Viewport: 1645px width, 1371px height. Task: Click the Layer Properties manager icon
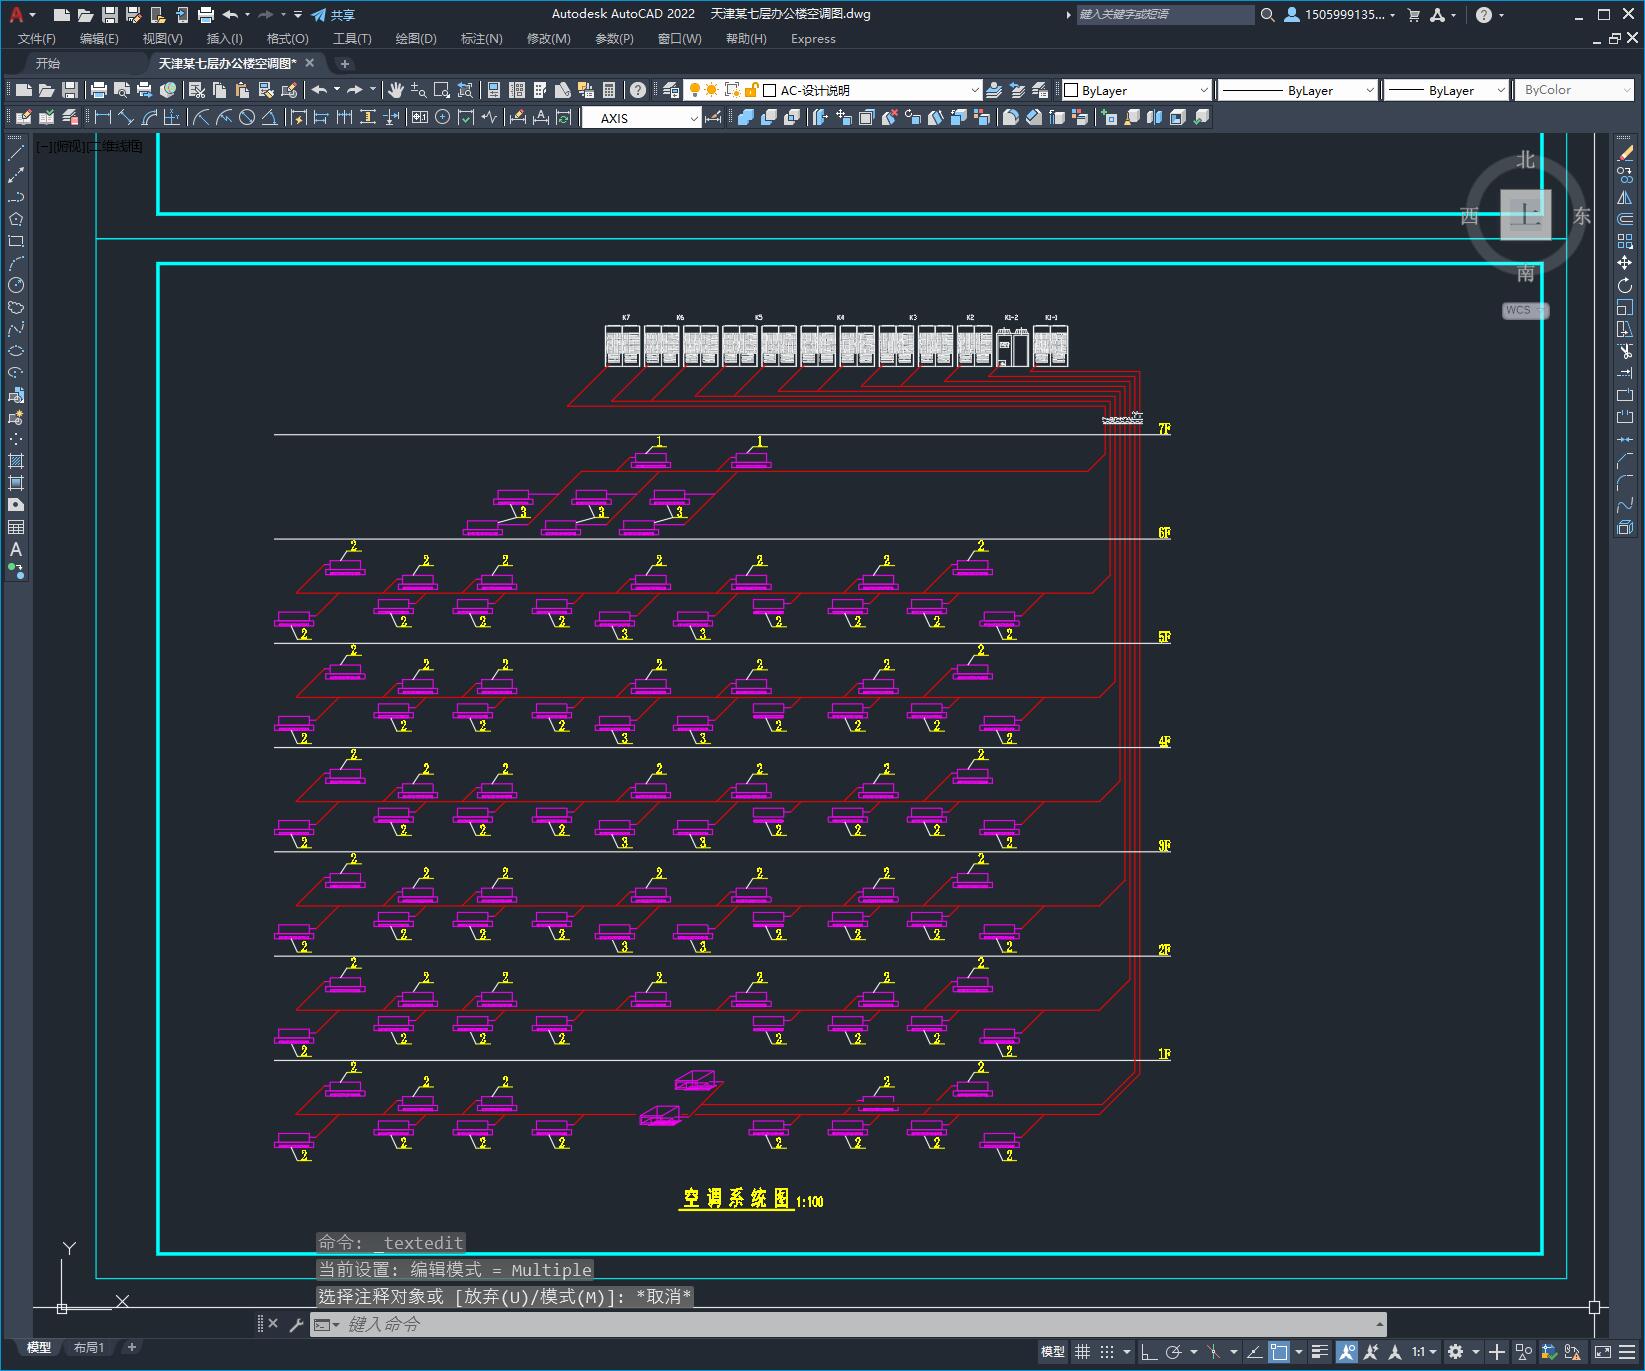pyautogui.click(x=671, y=90)
